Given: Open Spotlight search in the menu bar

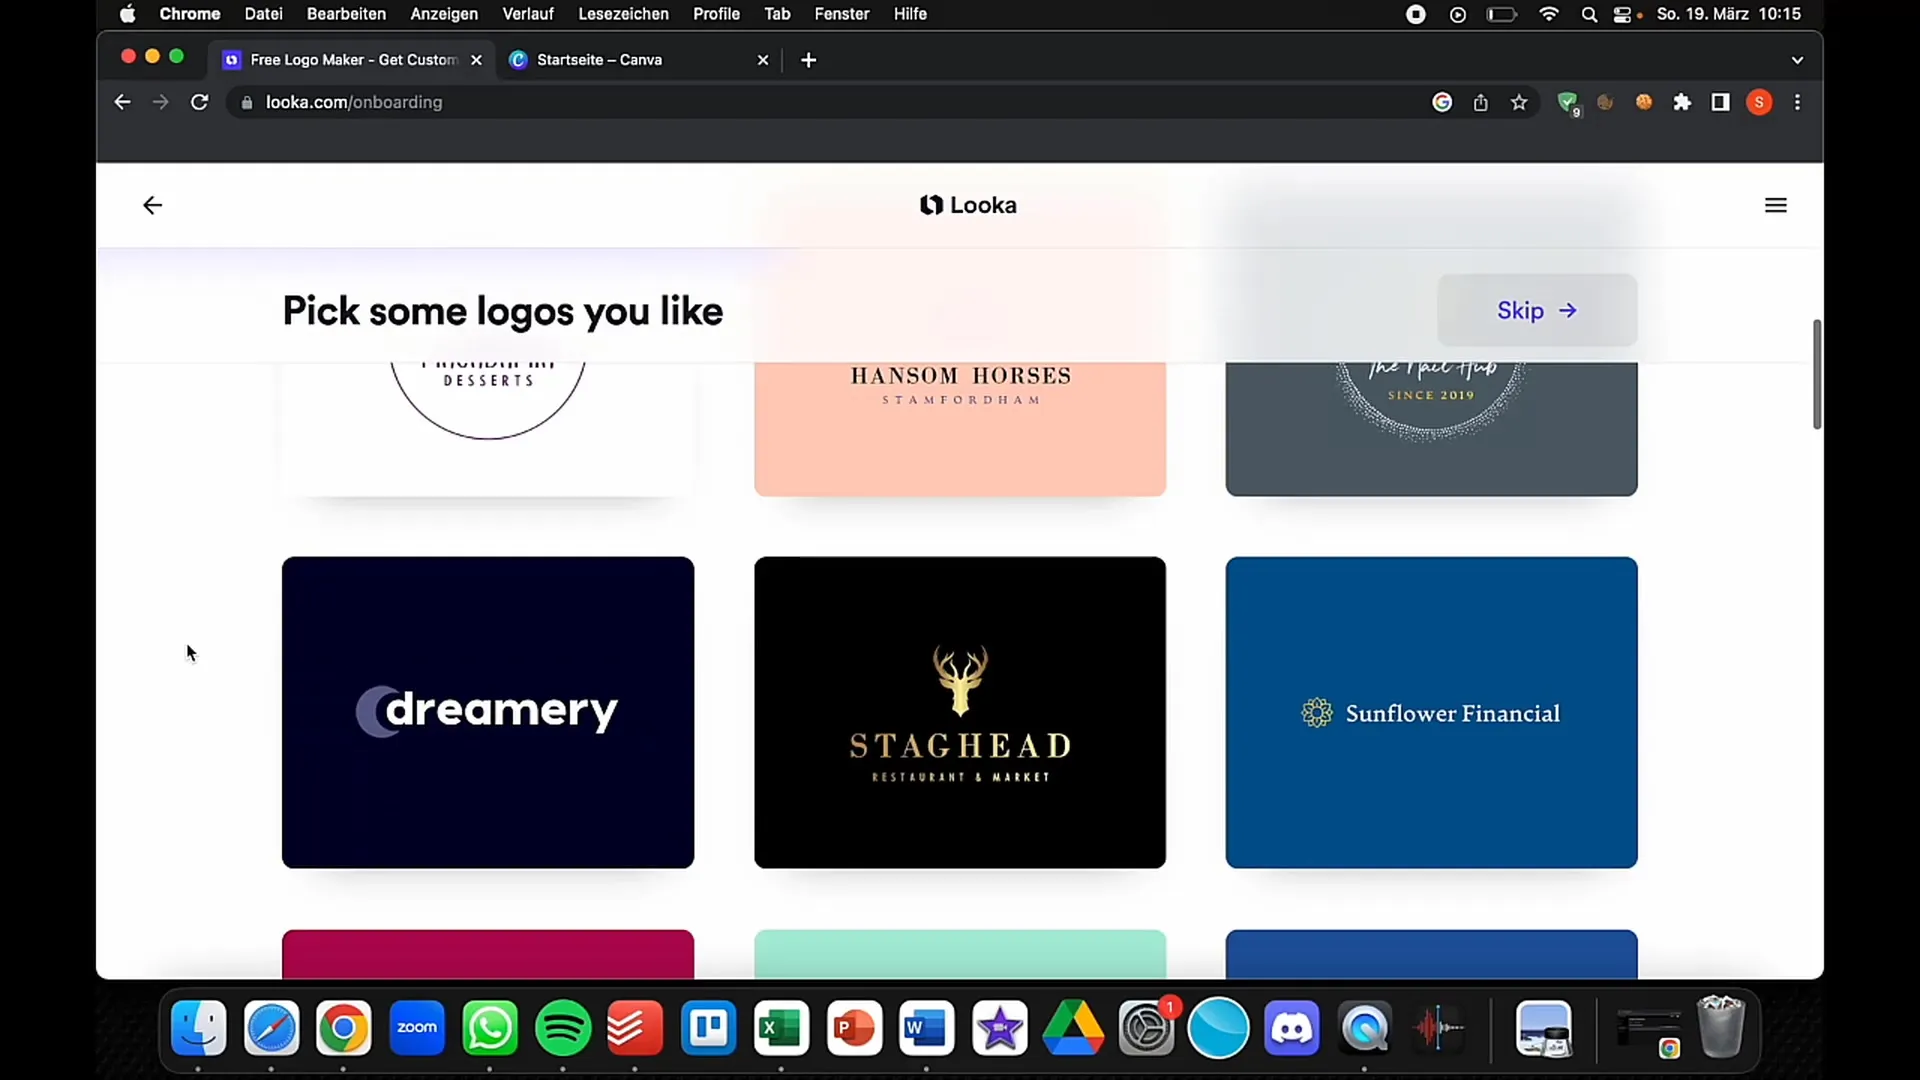Looking at the screenshot, I should click(1589, 14).
